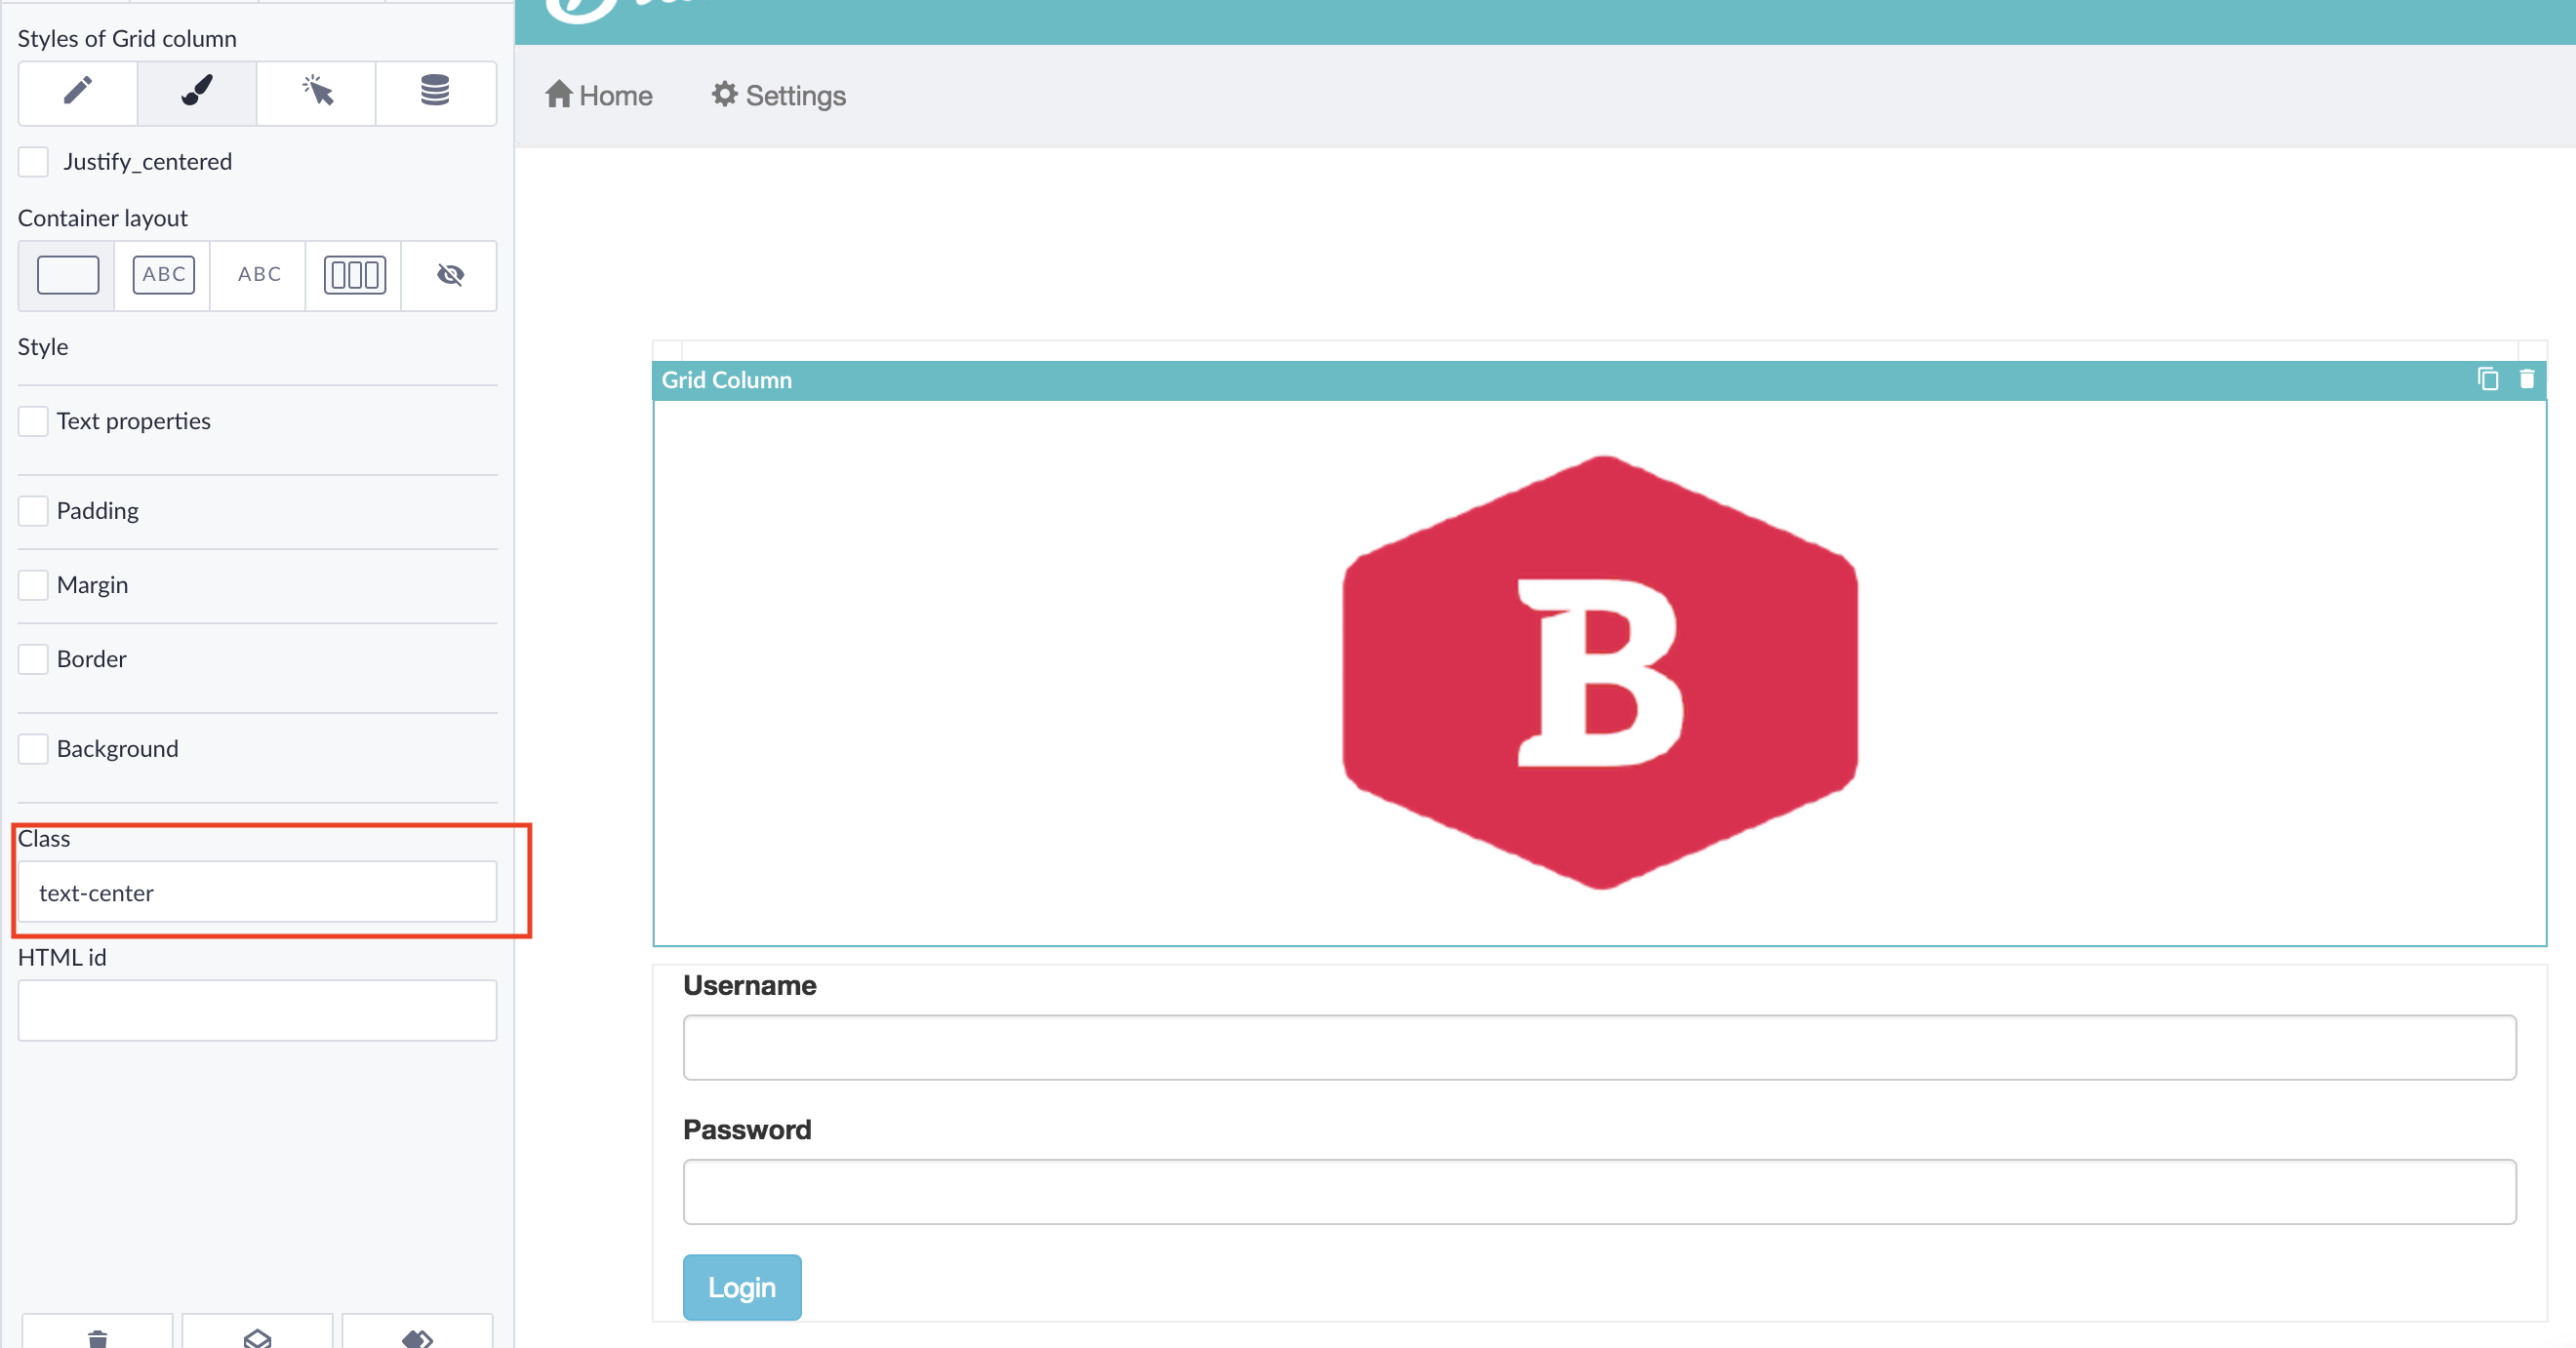Click the Container layout label
Screen dimensions: 2576x1348
(x=102, y=218)
